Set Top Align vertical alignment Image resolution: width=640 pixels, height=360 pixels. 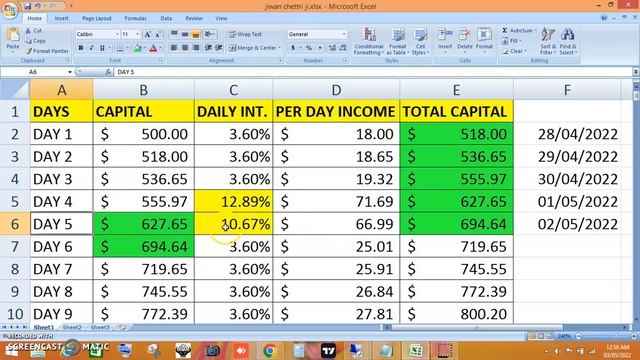point(174,34)
